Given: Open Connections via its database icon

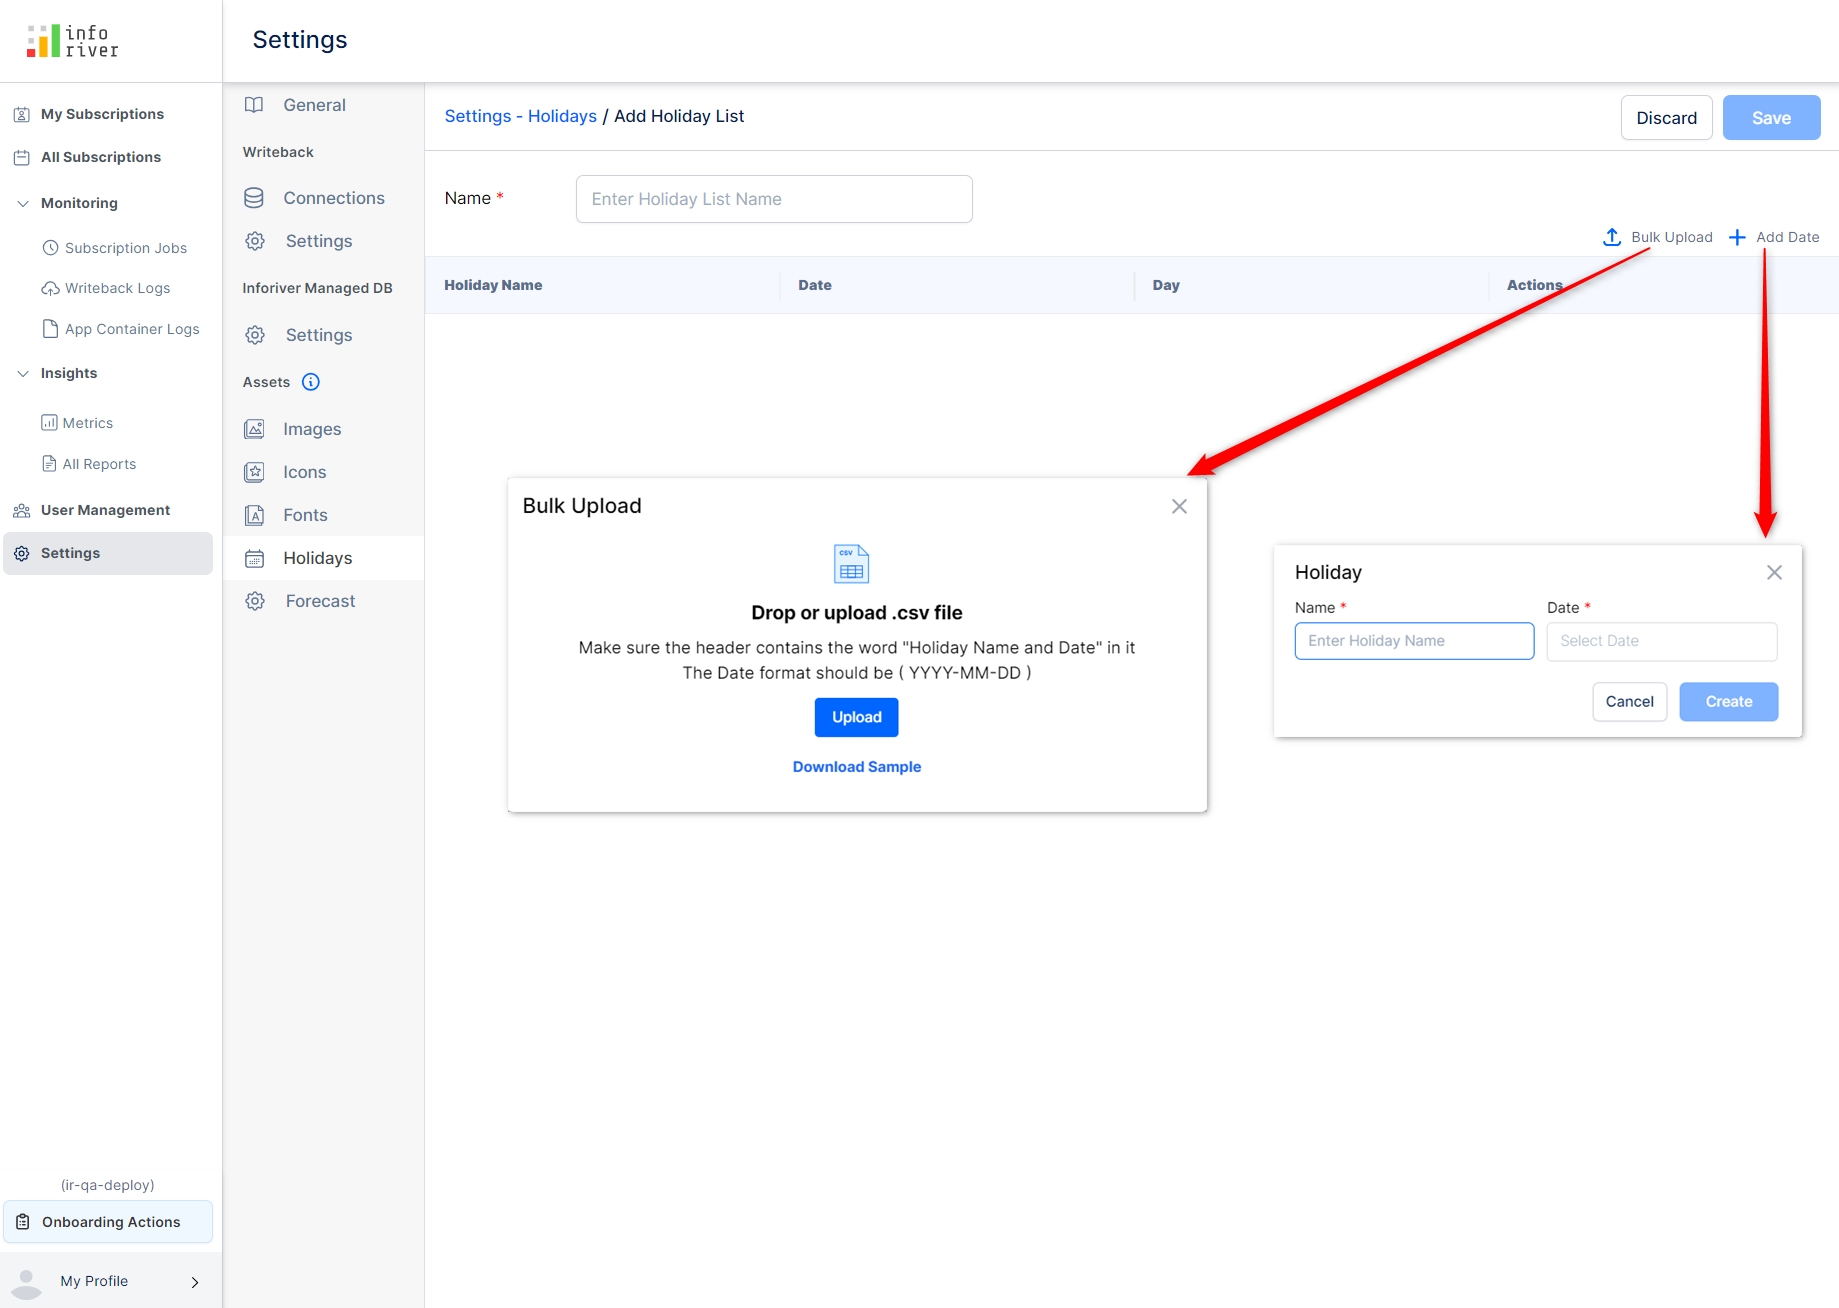Looking at the screenshot, I should point(254,198).
